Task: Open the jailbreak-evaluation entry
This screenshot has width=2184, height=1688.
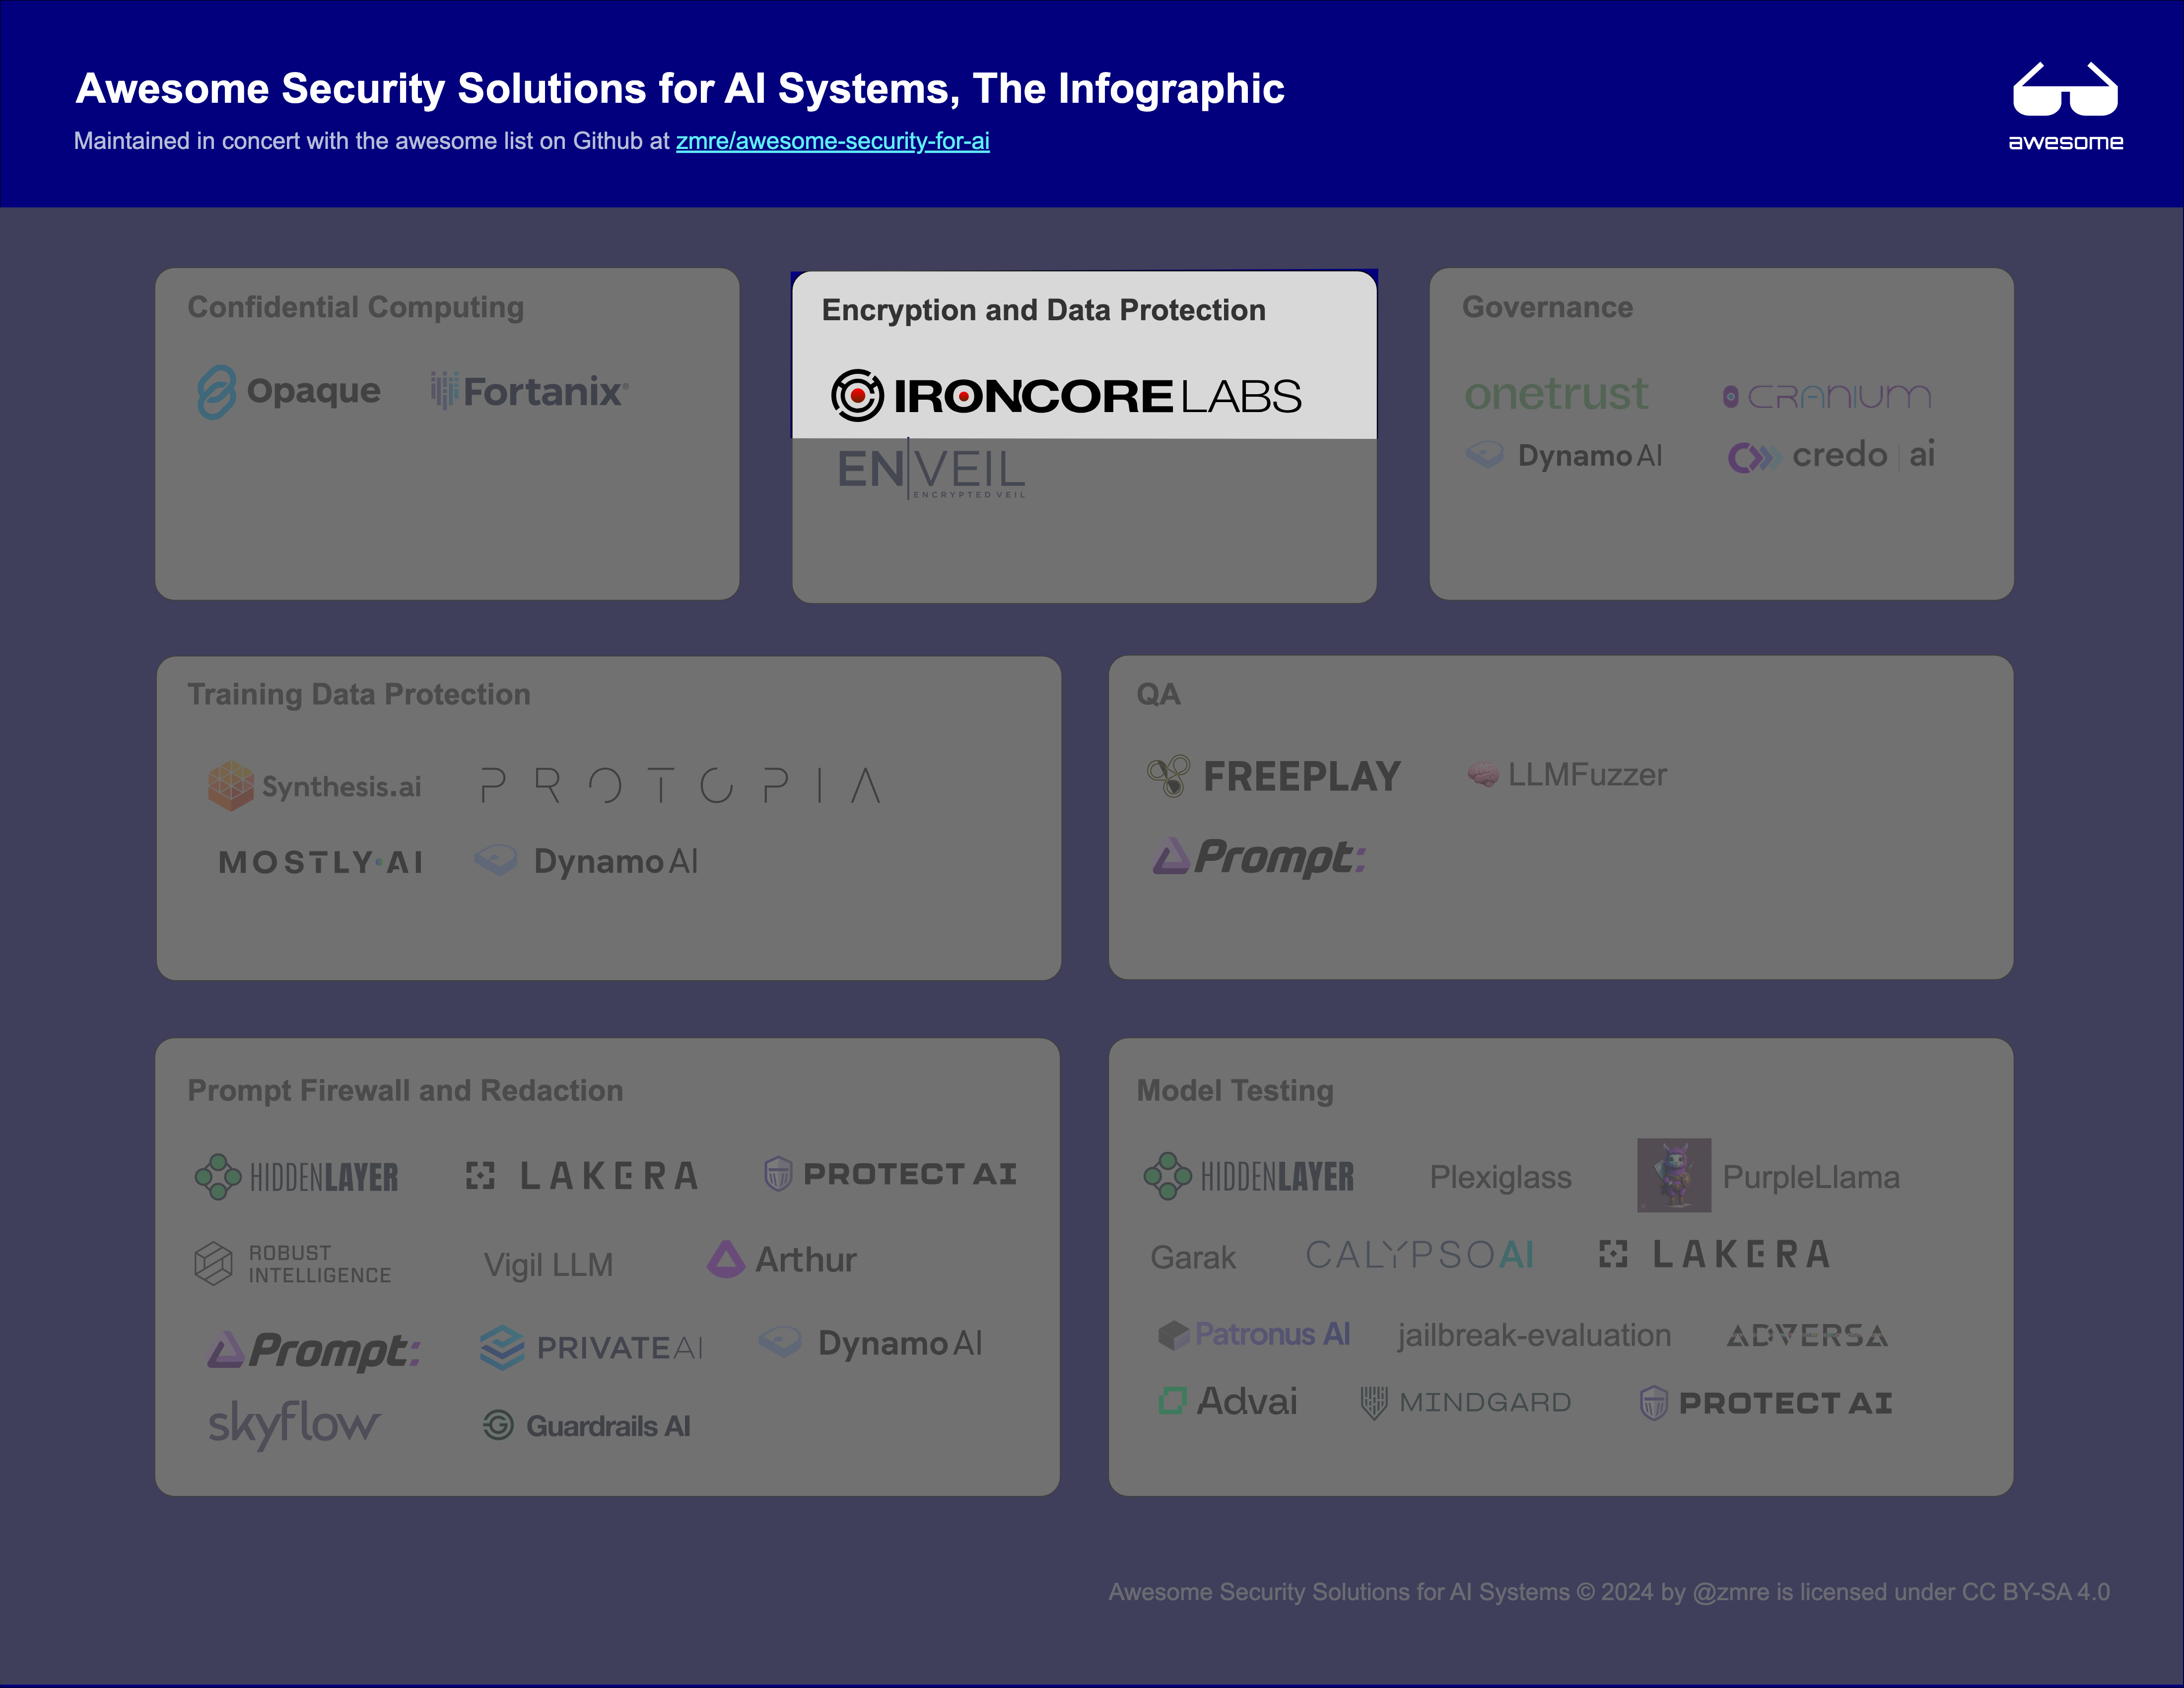Action: click(x=1534, y=1335)
